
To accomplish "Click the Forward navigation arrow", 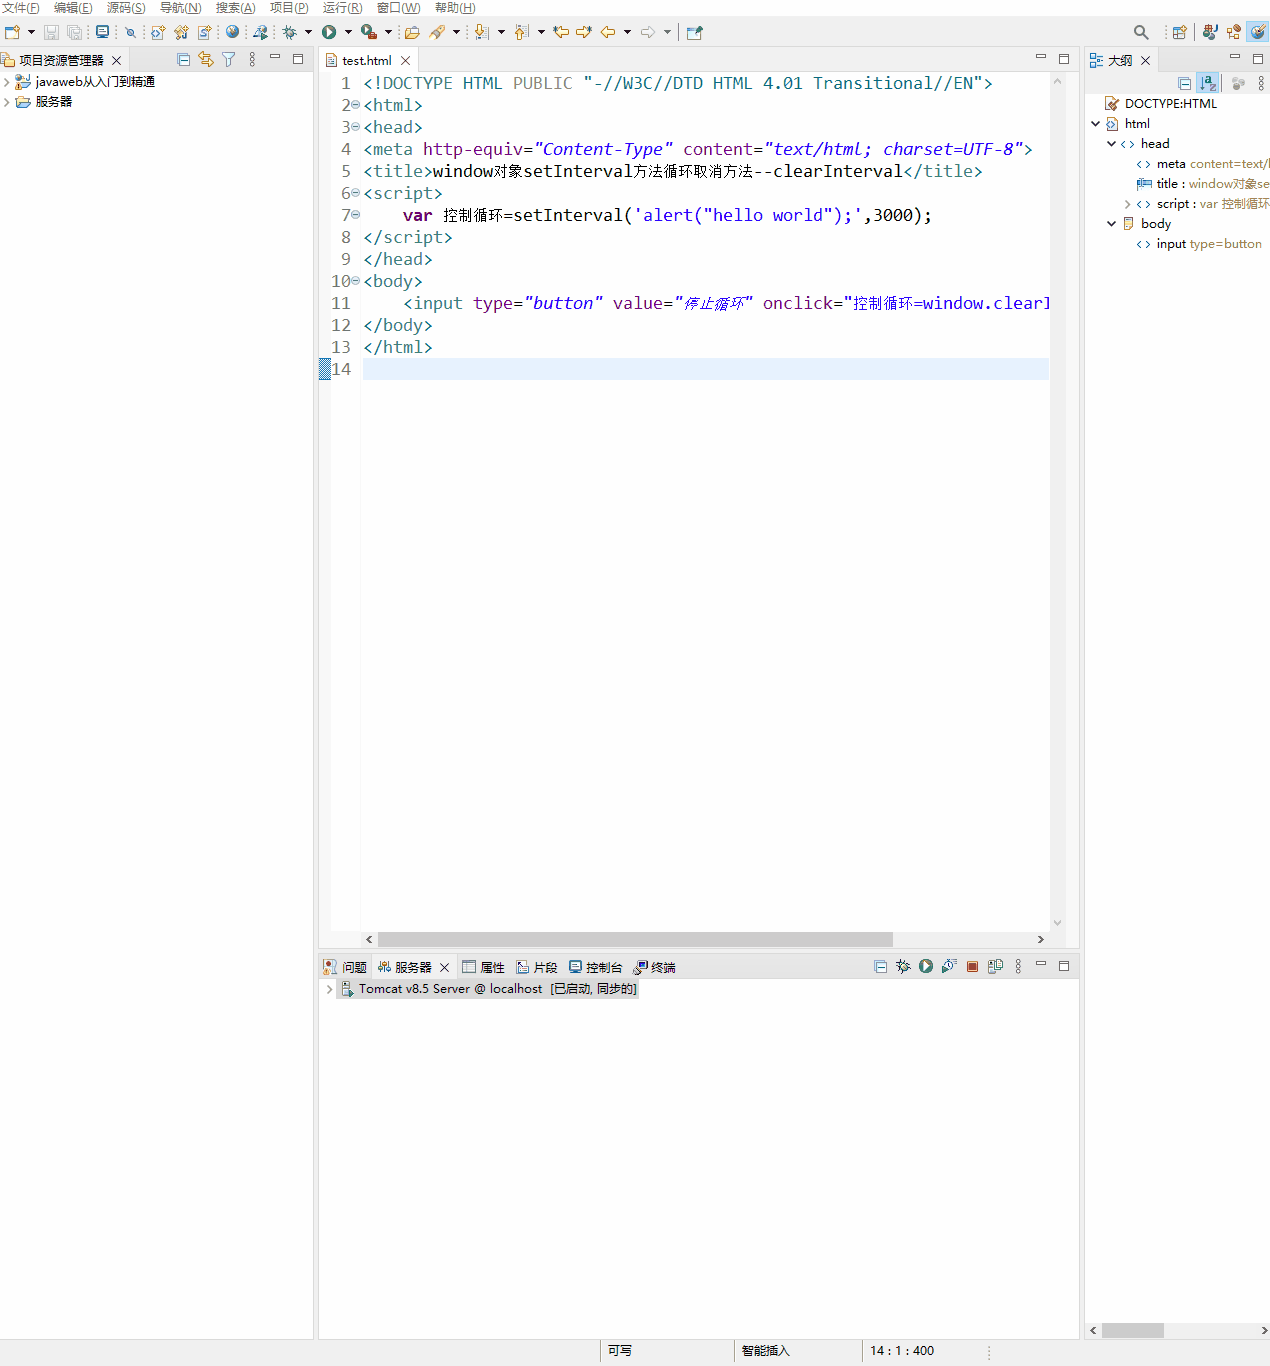I will 648,32.
